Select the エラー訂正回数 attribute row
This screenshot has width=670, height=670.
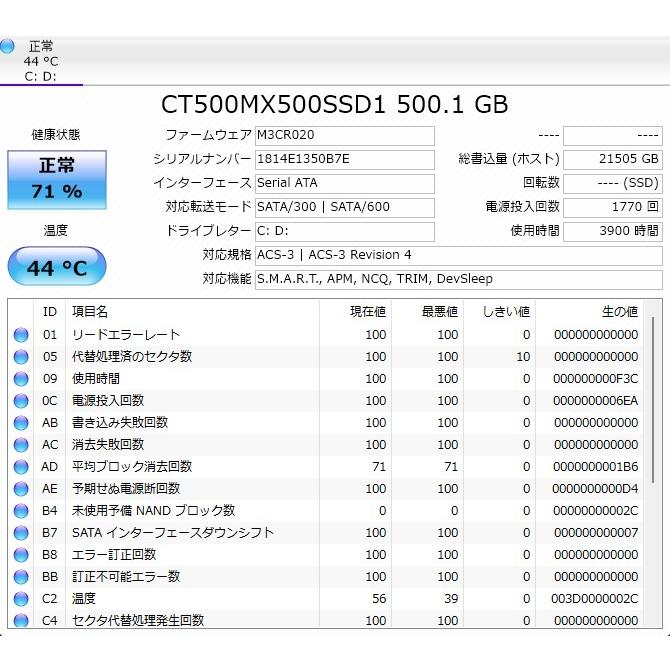[326, 555]
